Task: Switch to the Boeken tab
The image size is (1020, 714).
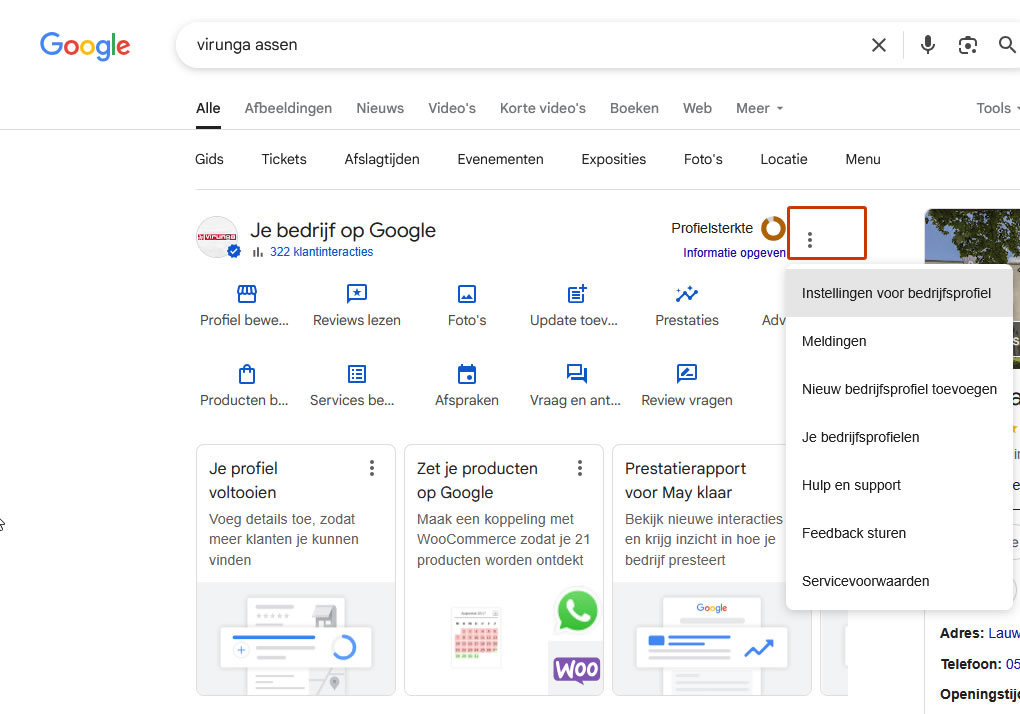Action: click(x=634, y=109)
